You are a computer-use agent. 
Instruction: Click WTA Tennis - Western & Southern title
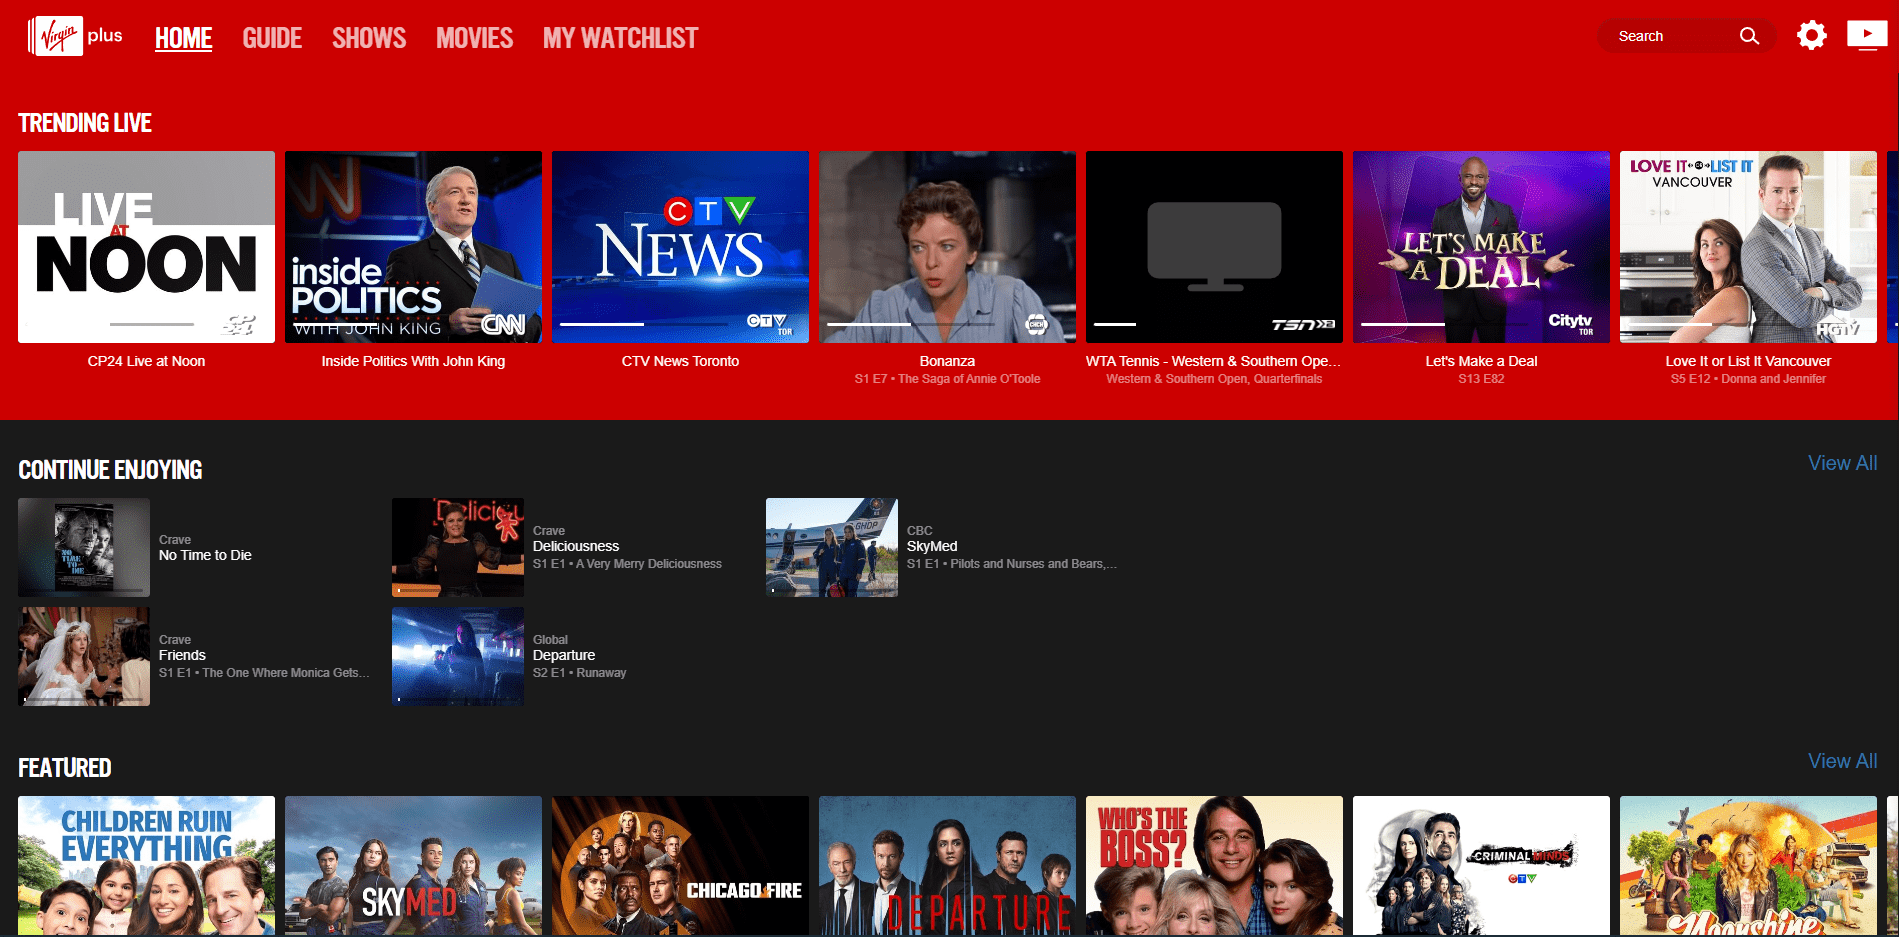[x=1213, y=361]
